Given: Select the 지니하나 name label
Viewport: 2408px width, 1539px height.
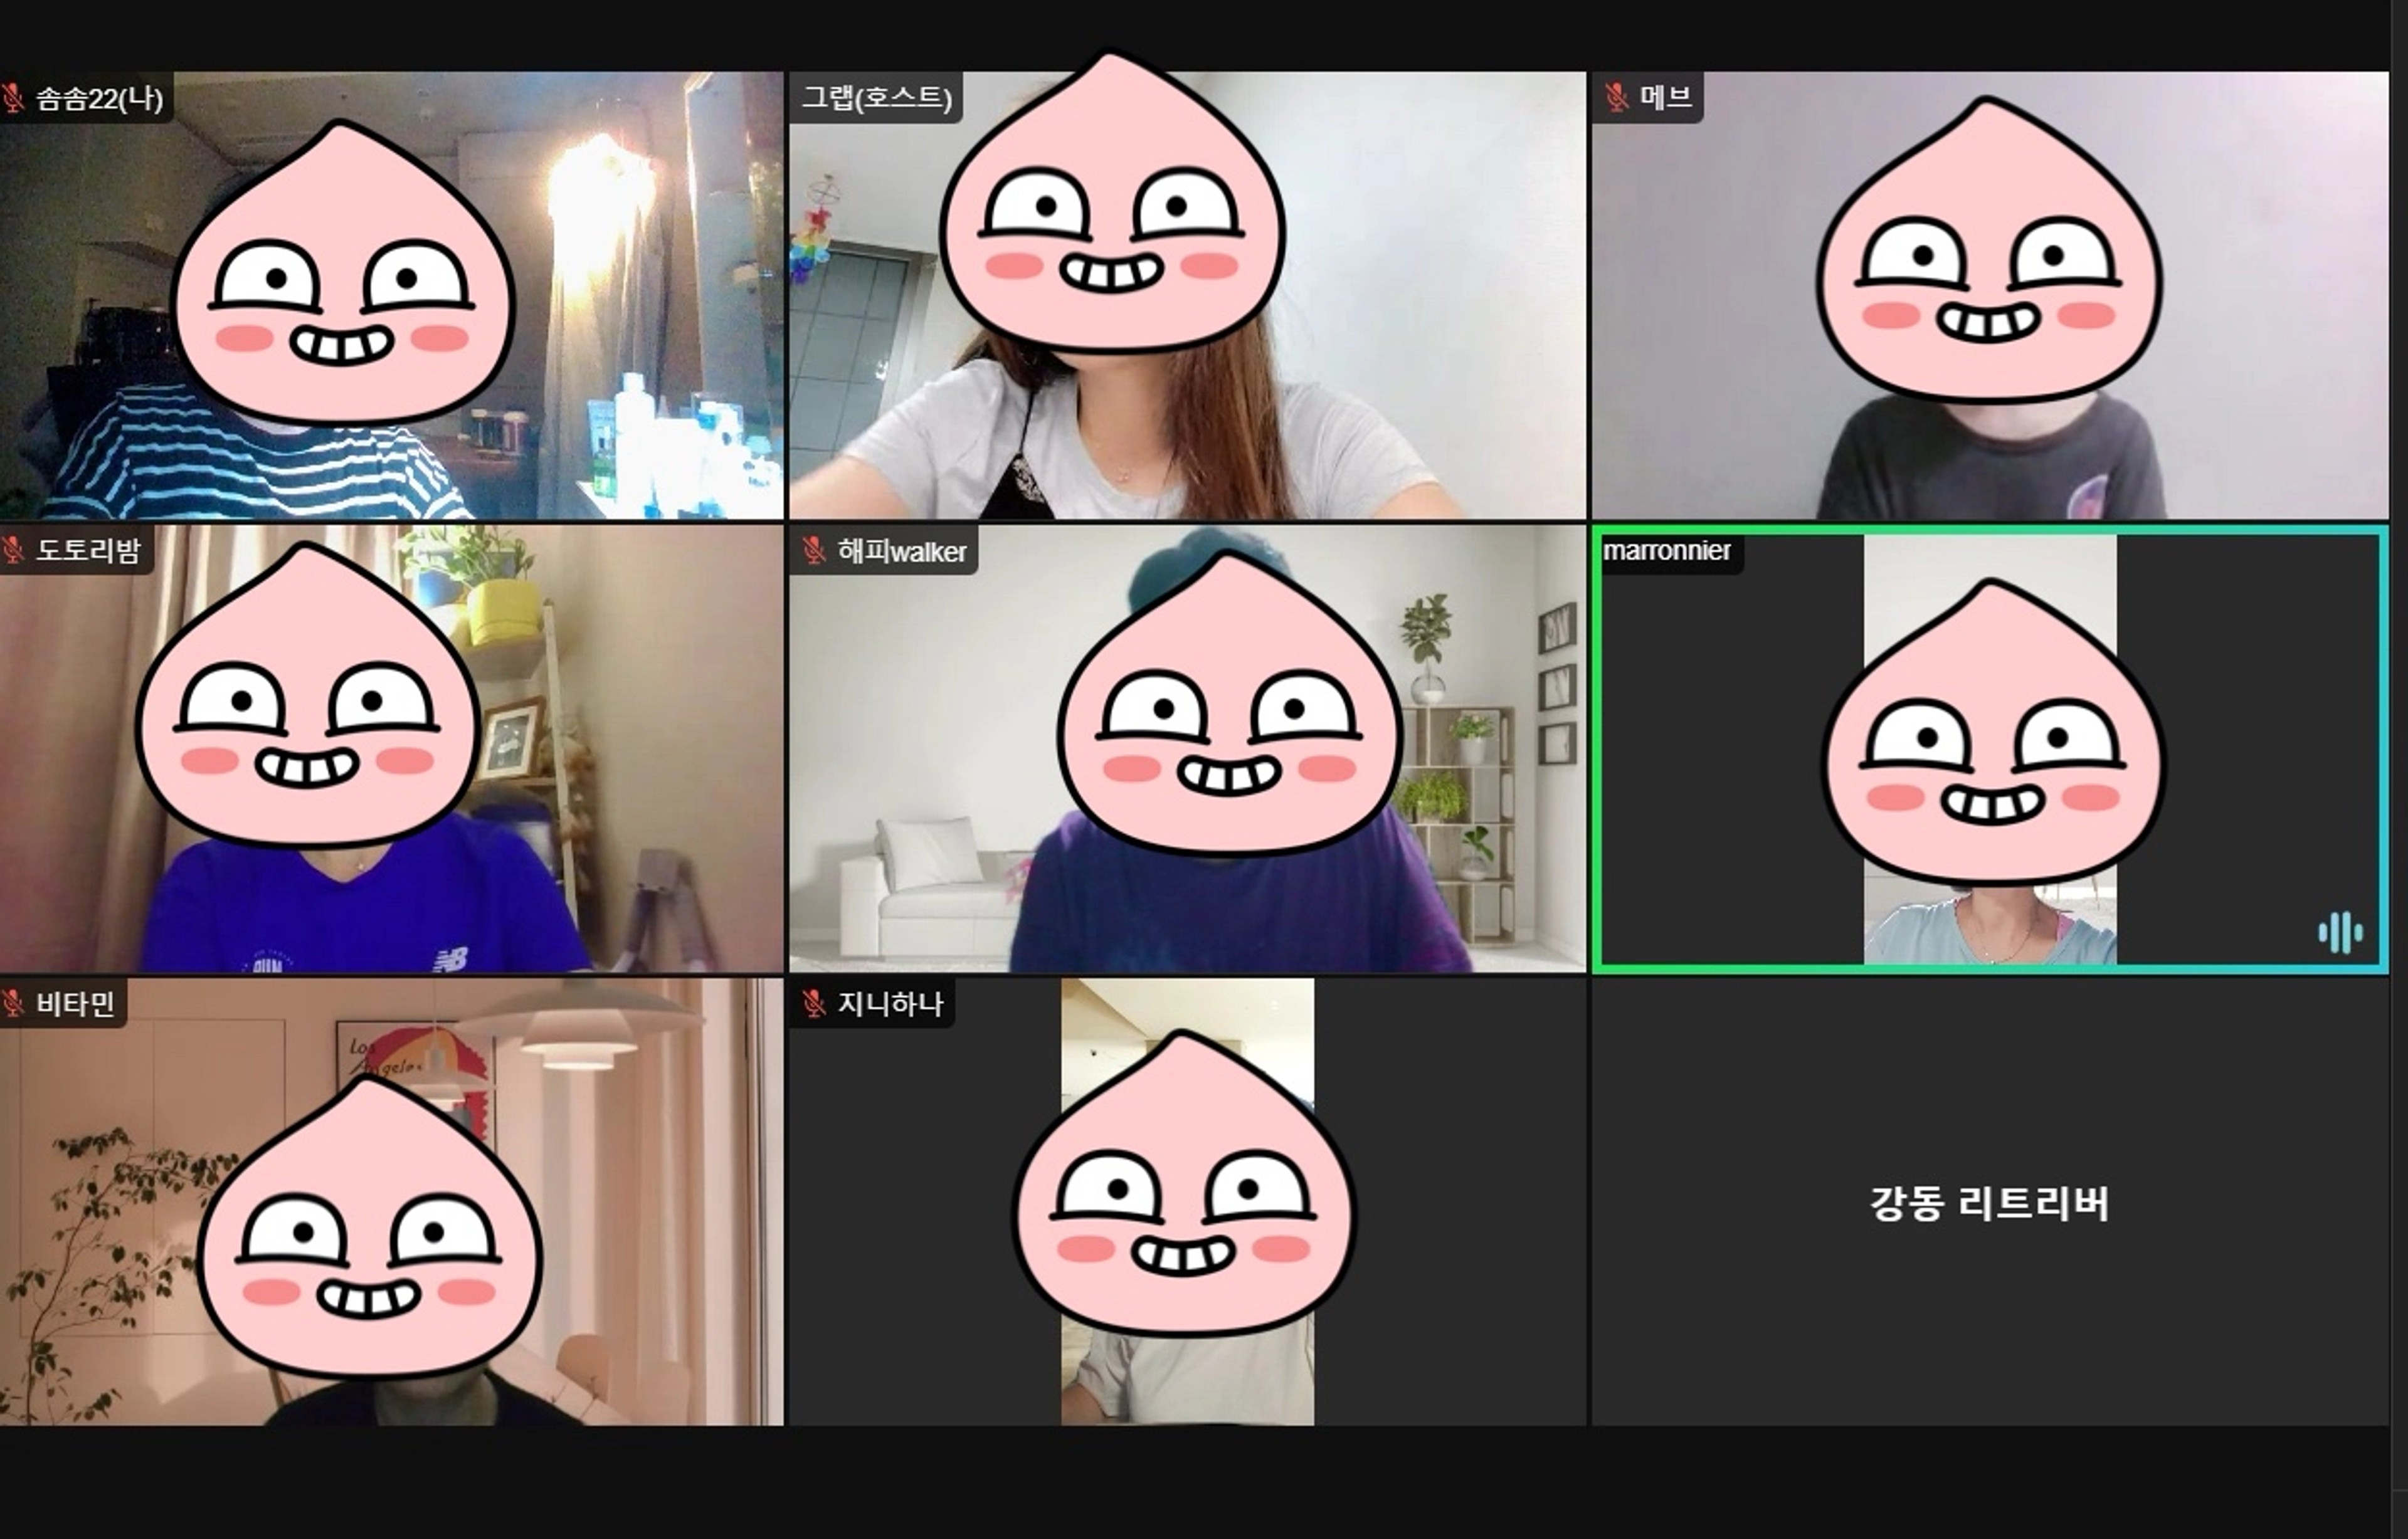Looking at the screenshot, I should (x=890, y=1003).
